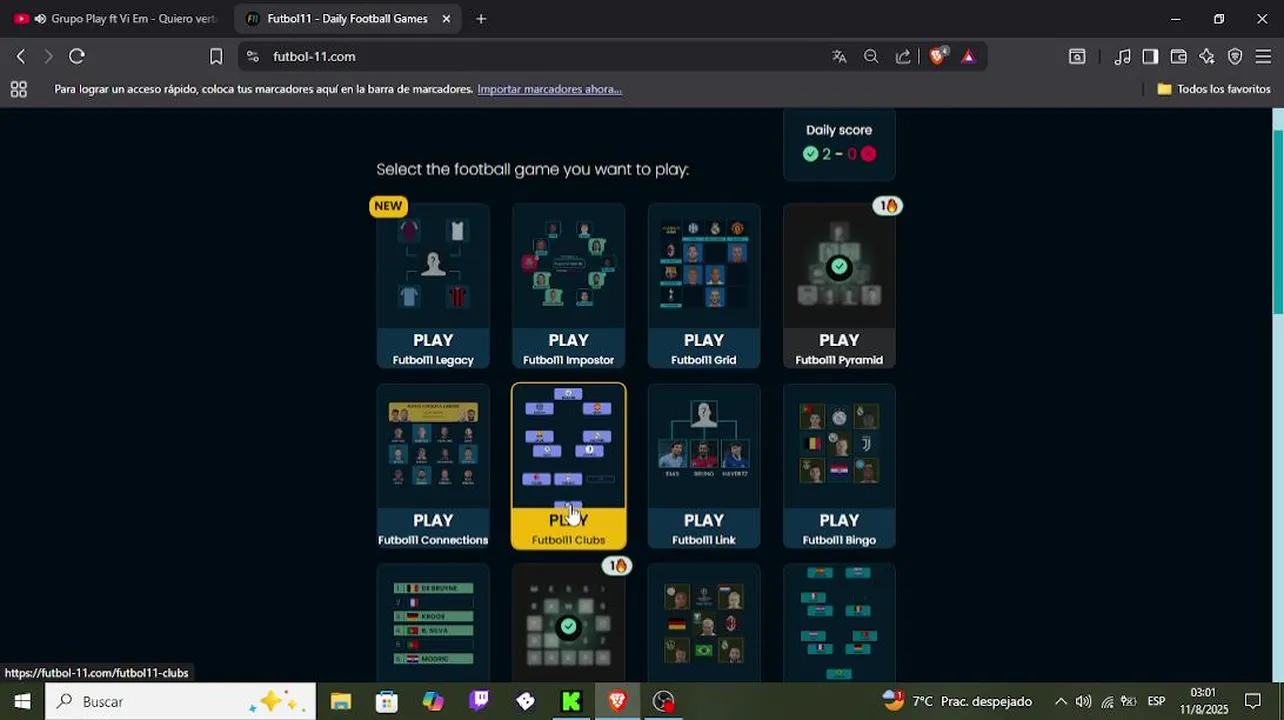
Task: Play Futbol11 Link game
Action: 704,466
